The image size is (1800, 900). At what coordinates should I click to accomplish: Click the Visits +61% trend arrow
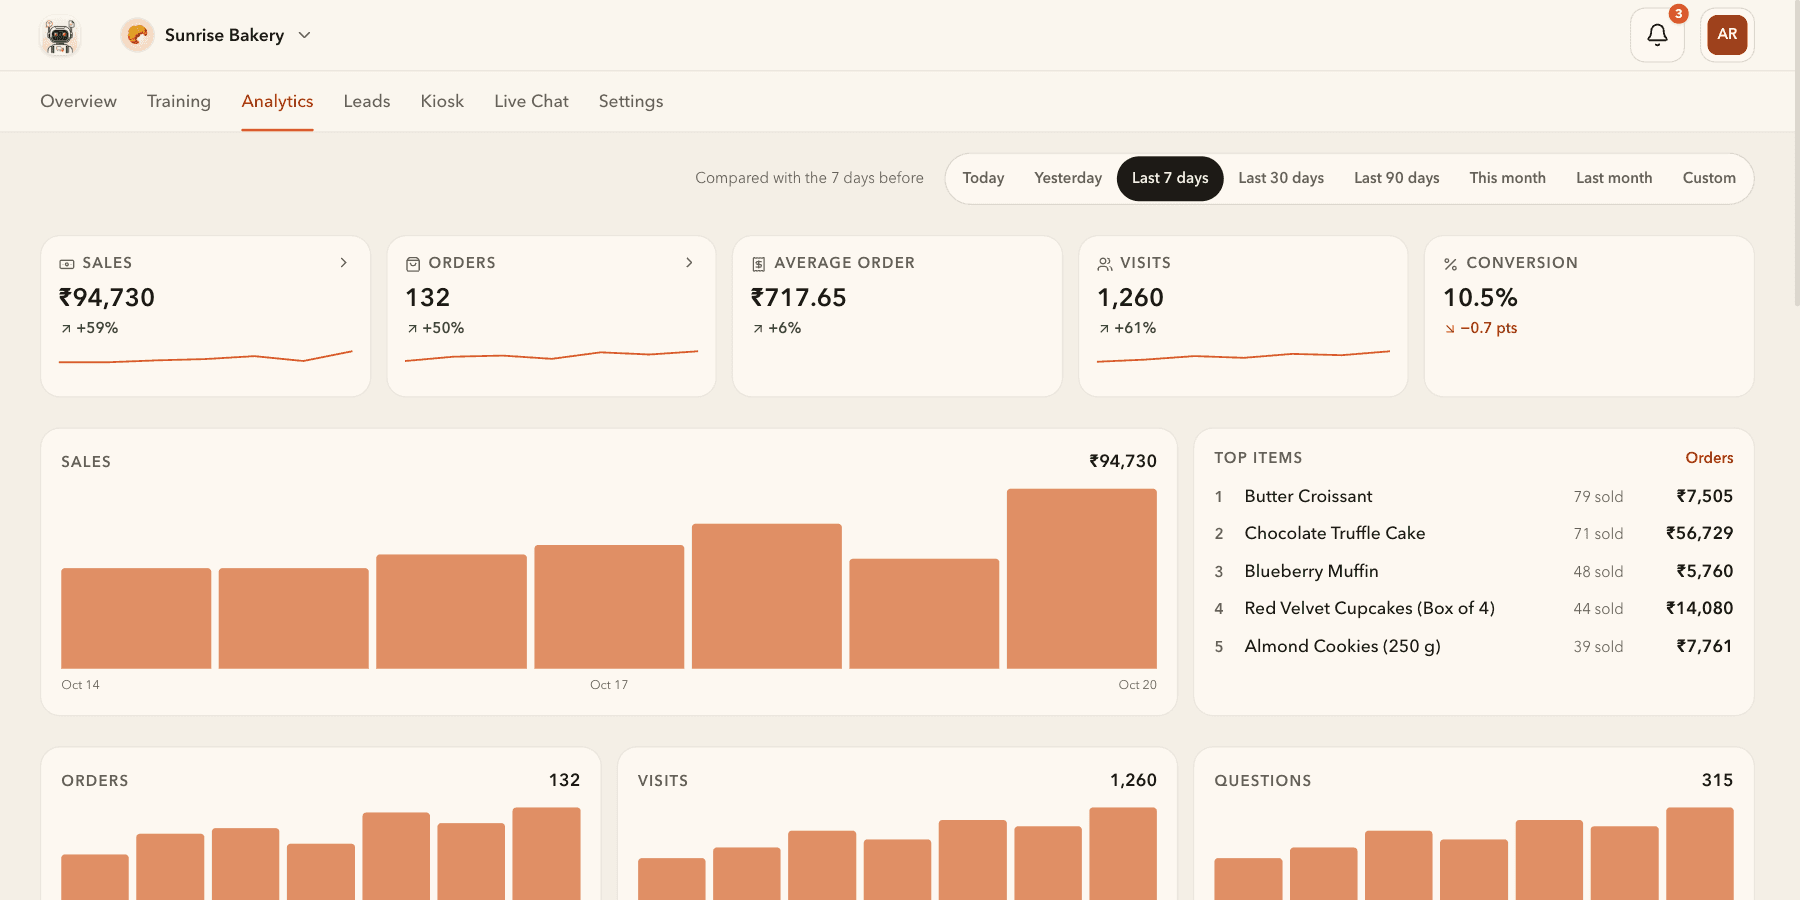pyautogui.click(x=1104, y=329)
